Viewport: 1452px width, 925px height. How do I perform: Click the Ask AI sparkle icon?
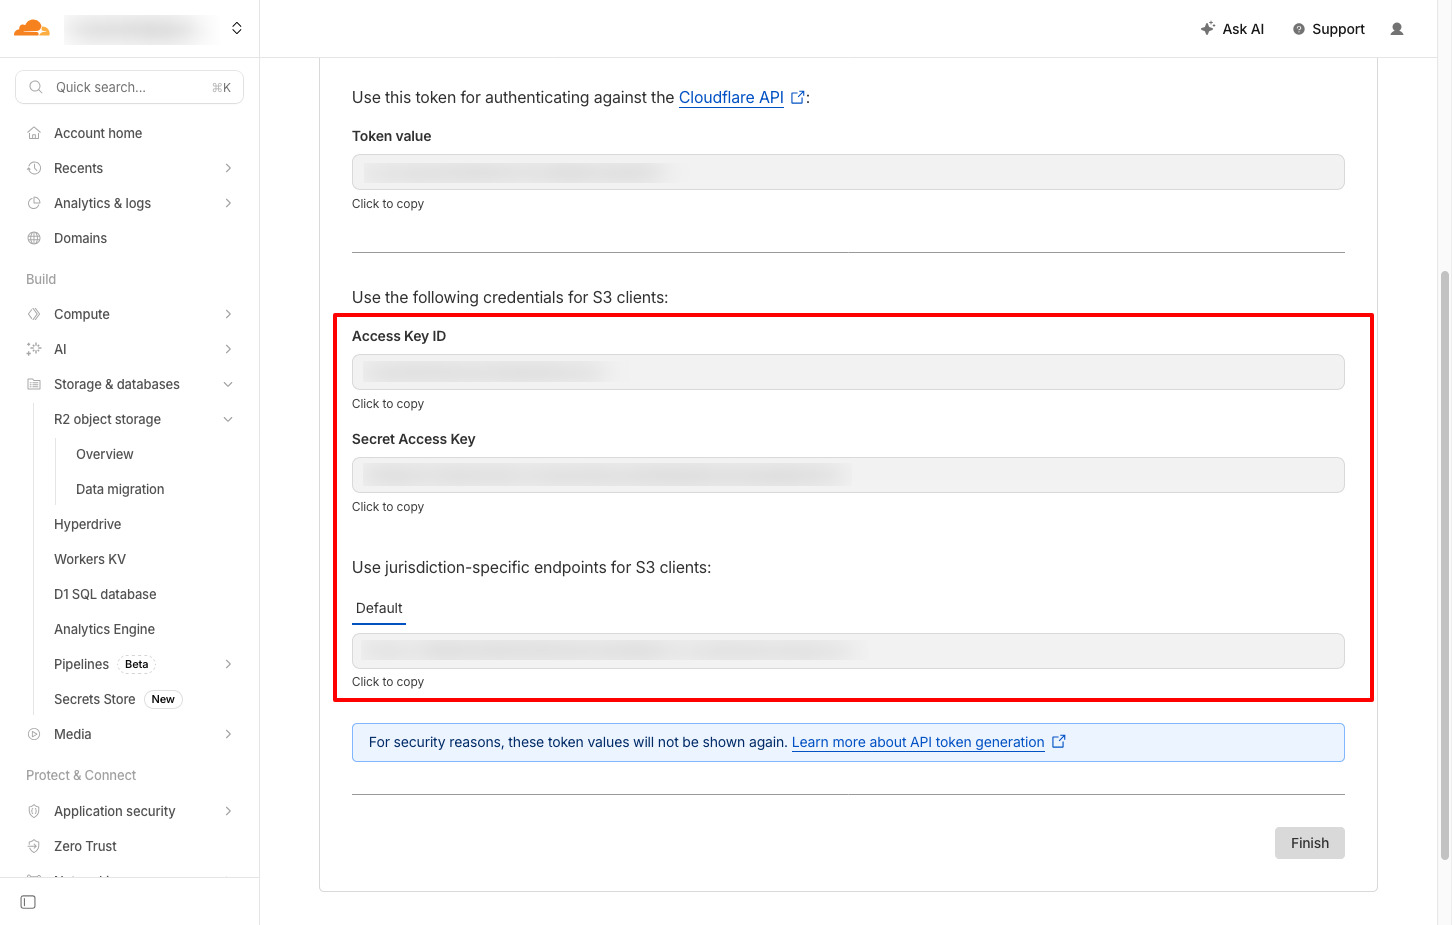(1207, 29)
